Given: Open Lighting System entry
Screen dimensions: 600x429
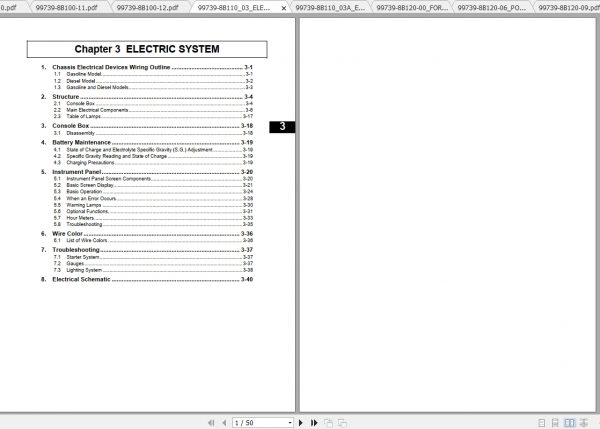Looking at the screenshot, I should click(x=153, y=270).
